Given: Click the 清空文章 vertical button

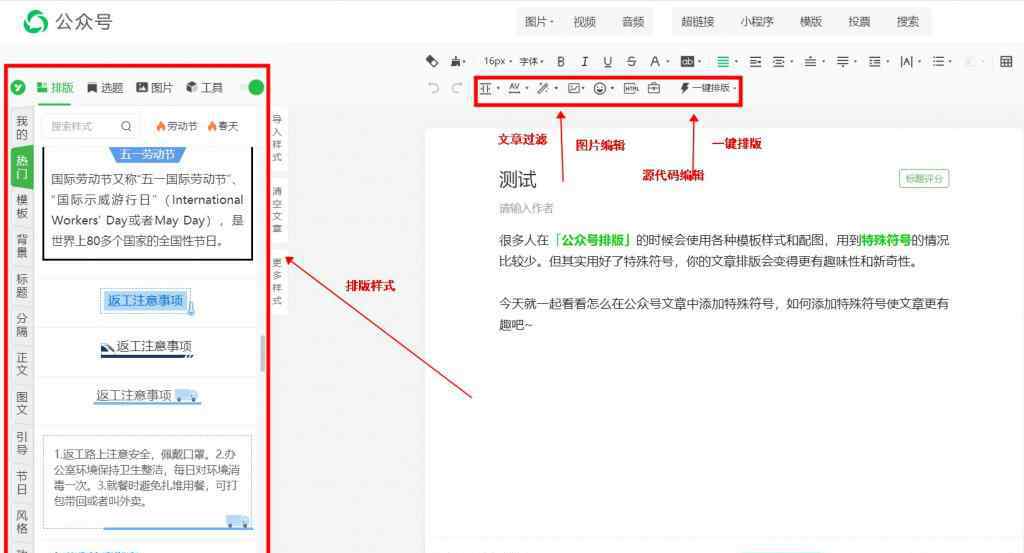Looking at the screenshot, I should pyautogui.click(x=277, y=210).
